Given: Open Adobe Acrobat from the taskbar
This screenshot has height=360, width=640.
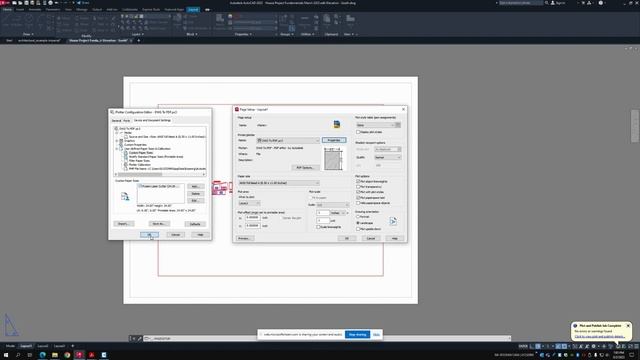Looking at the screenshot, I should click(x=91, y=355).
